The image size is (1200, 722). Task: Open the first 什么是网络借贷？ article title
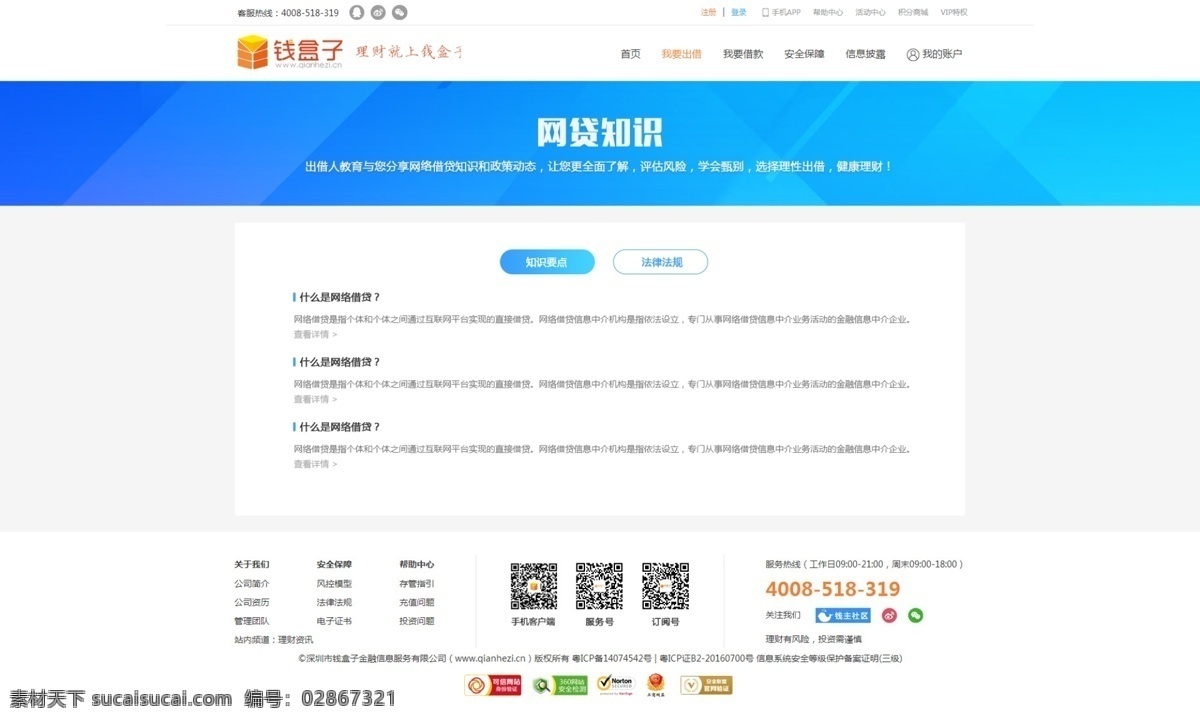tap(340, 297)
